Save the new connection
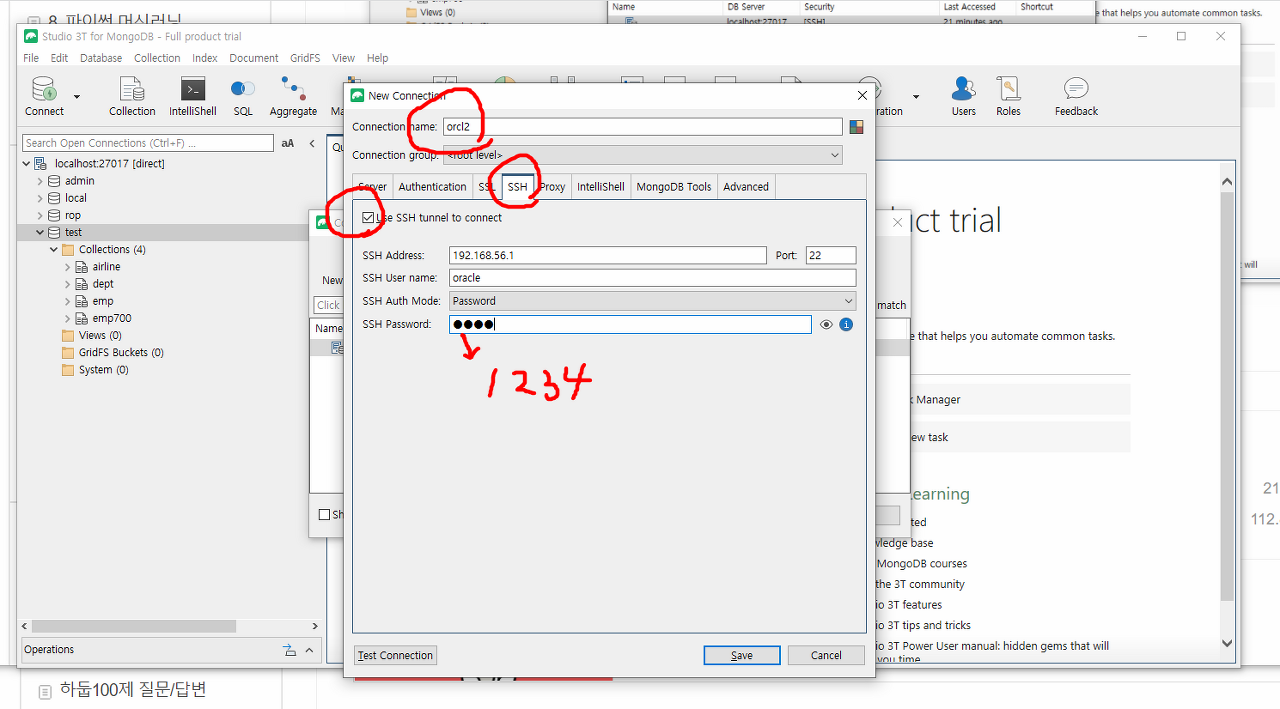1280x709 pixels. [742, 656]
